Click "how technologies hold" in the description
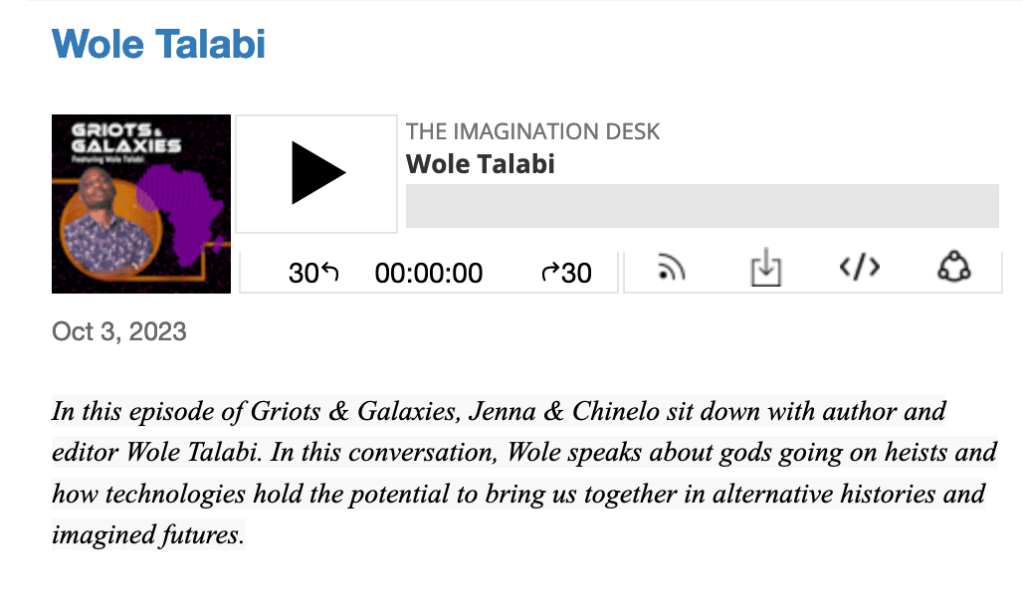Screen dimensions: 1023x613 tap(165, 494)
